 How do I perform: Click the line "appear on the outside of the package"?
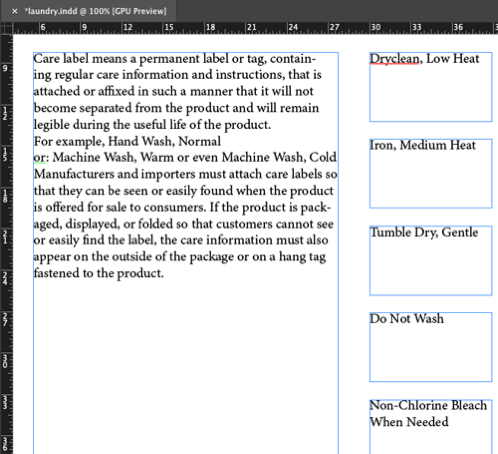[x=180, y=257]
